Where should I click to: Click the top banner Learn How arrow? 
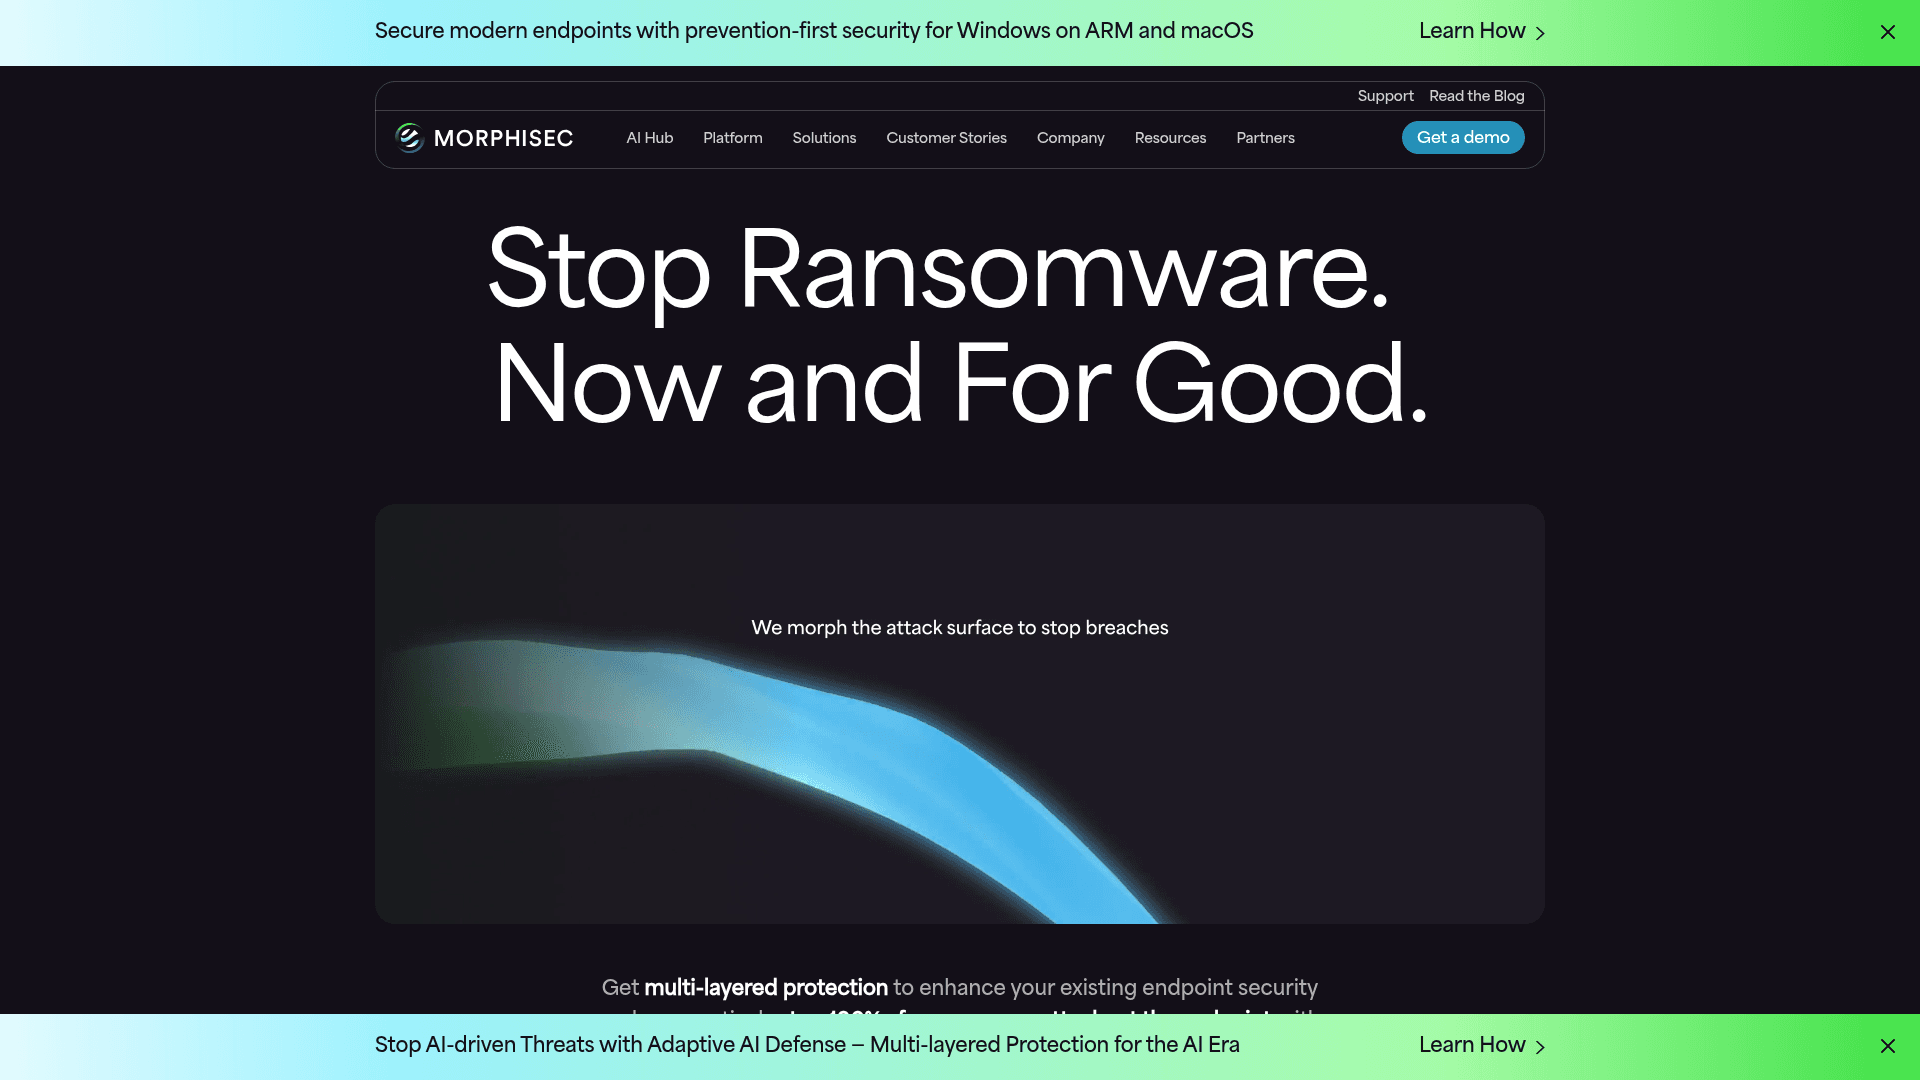(1540, 33)
